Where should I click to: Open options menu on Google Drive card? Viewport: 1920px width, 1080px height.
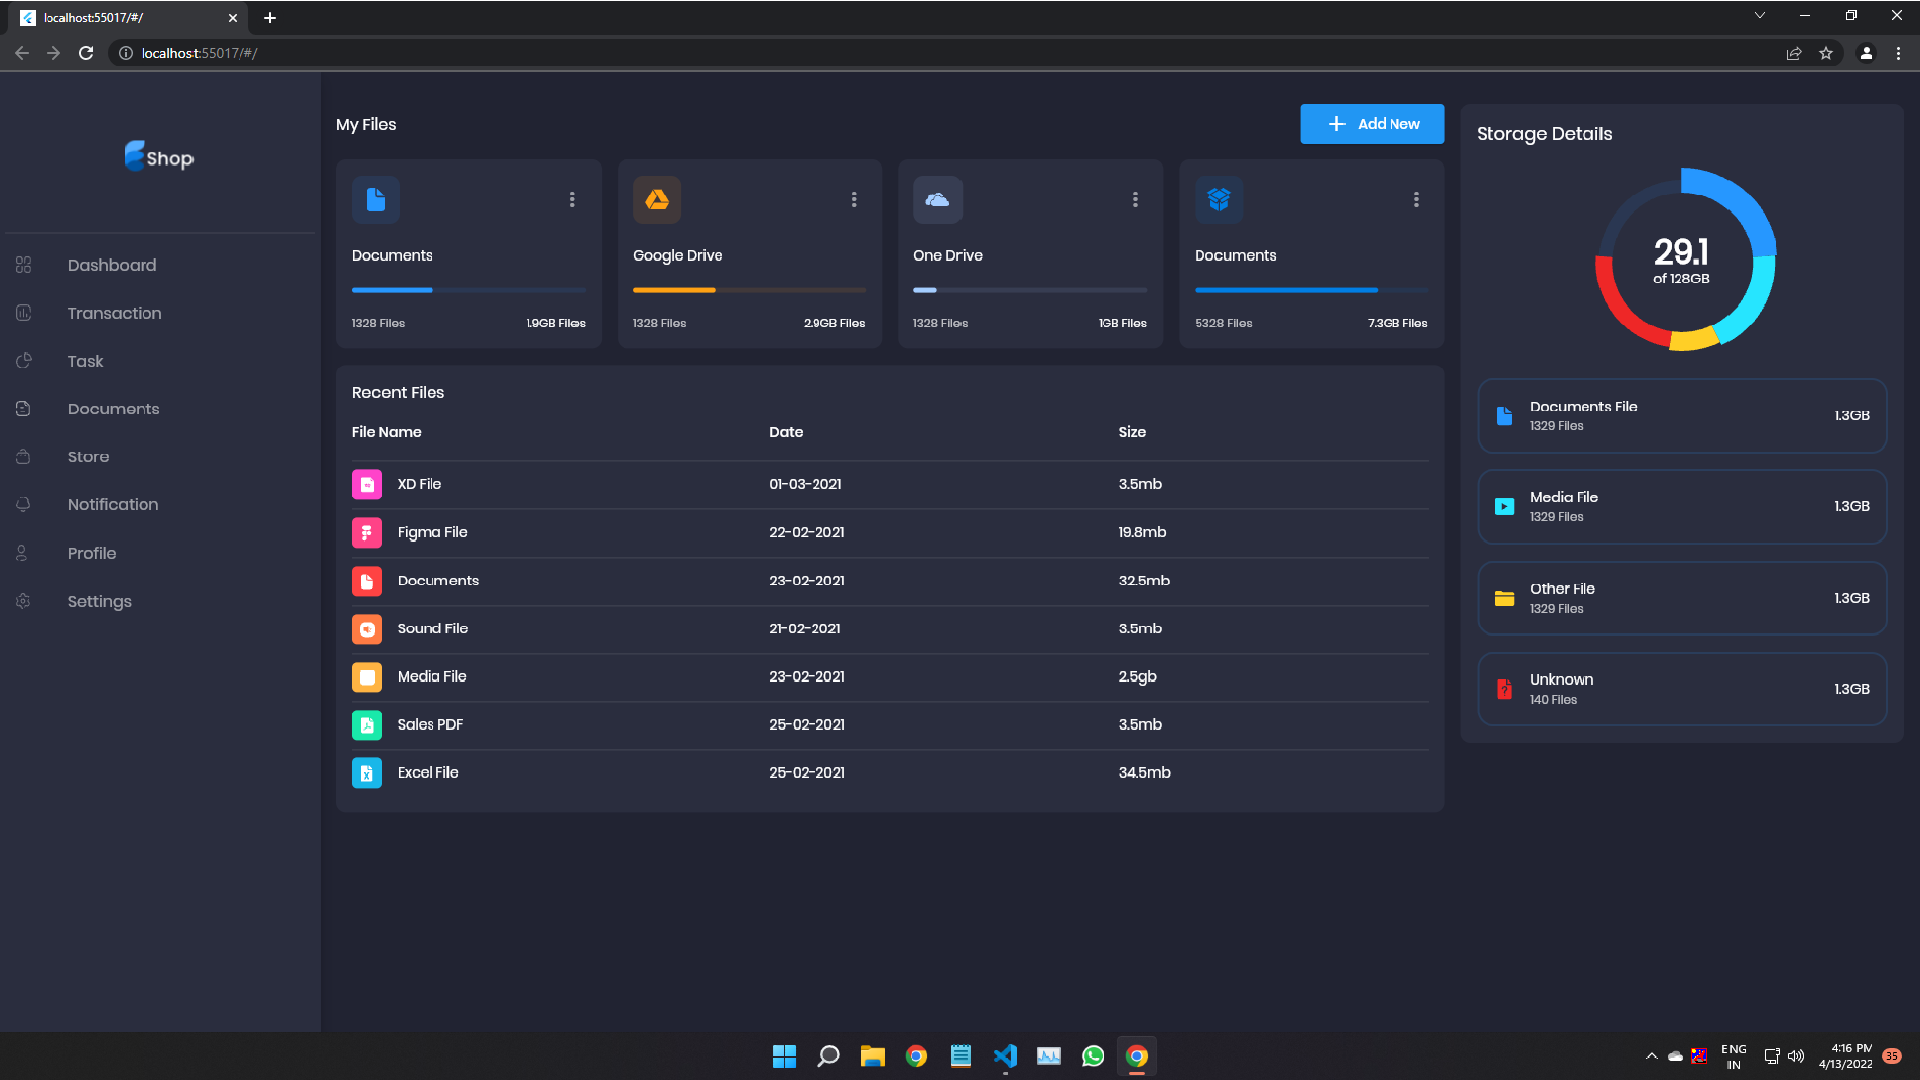[854, 199]
